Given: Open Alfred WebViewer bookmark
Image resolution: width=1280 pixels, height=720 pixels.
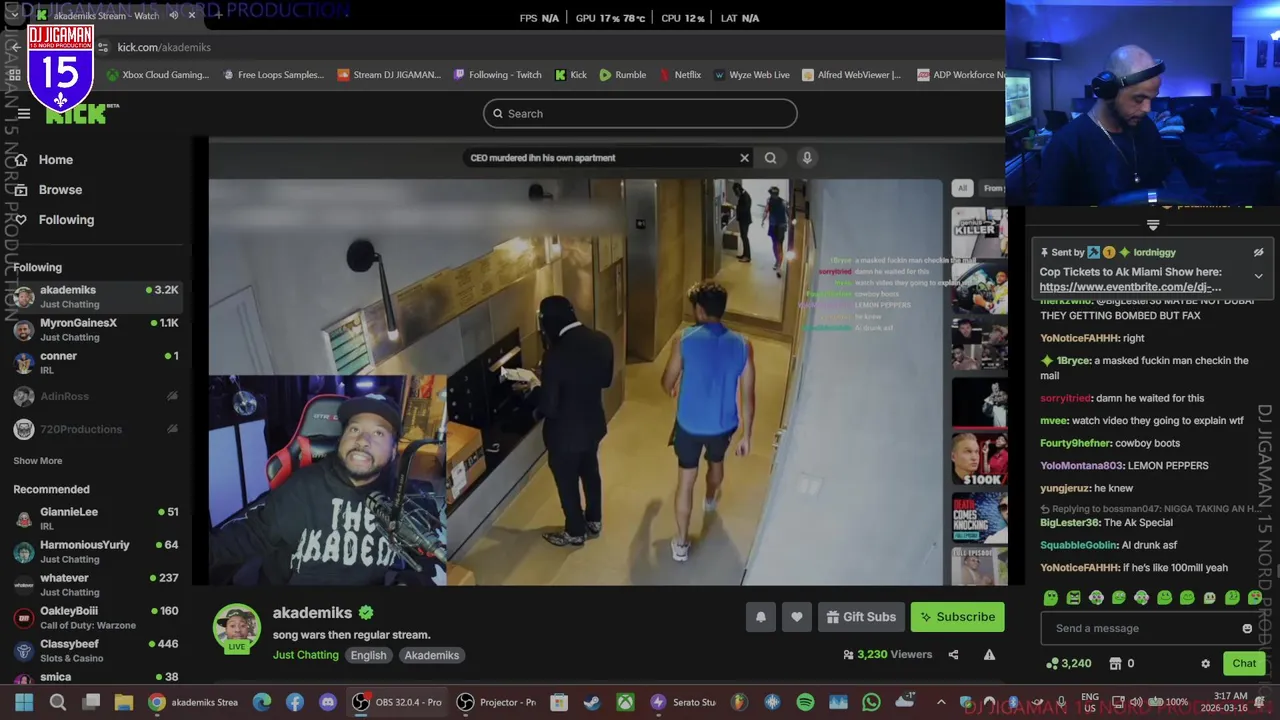Looking at the screenshot, I should click(x=850, y=75).
